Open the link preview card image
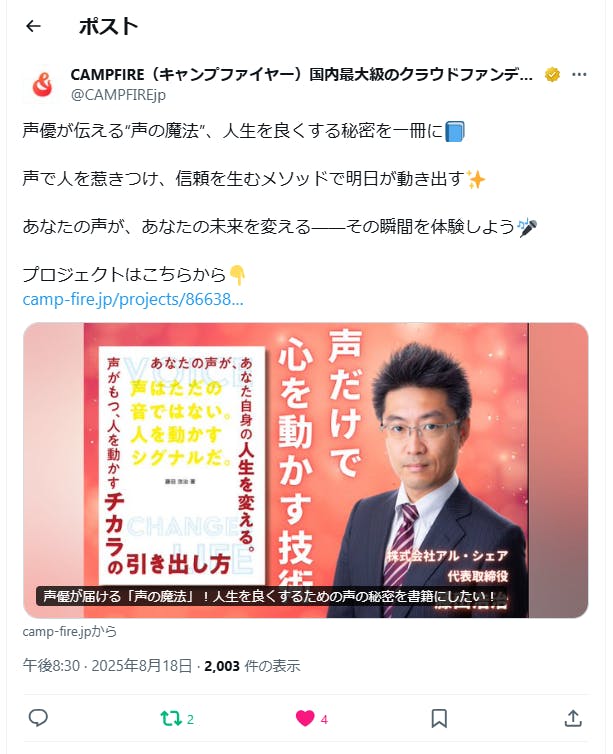Screen dimensions: 613x754 (x=306, y=470)
